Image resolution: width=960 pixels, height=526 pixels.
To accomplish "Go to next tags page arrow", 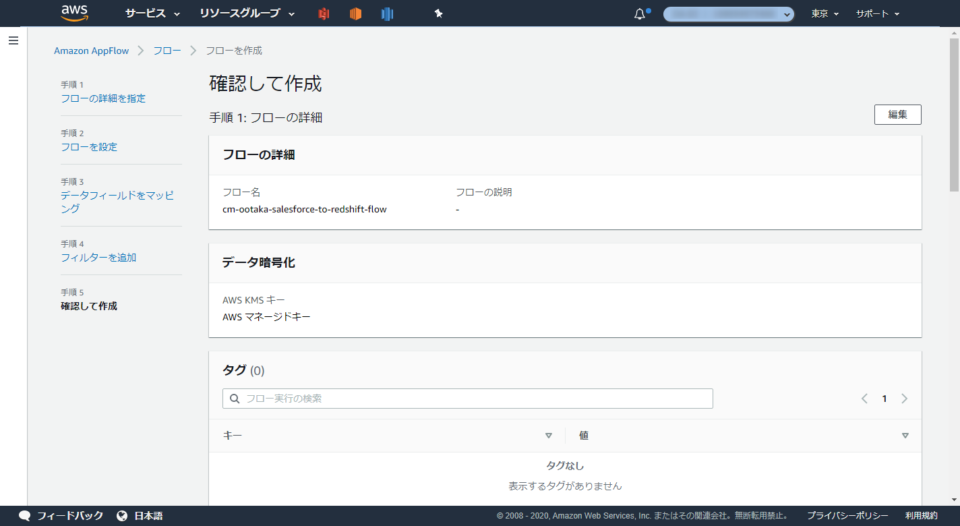I will [904, 399].
